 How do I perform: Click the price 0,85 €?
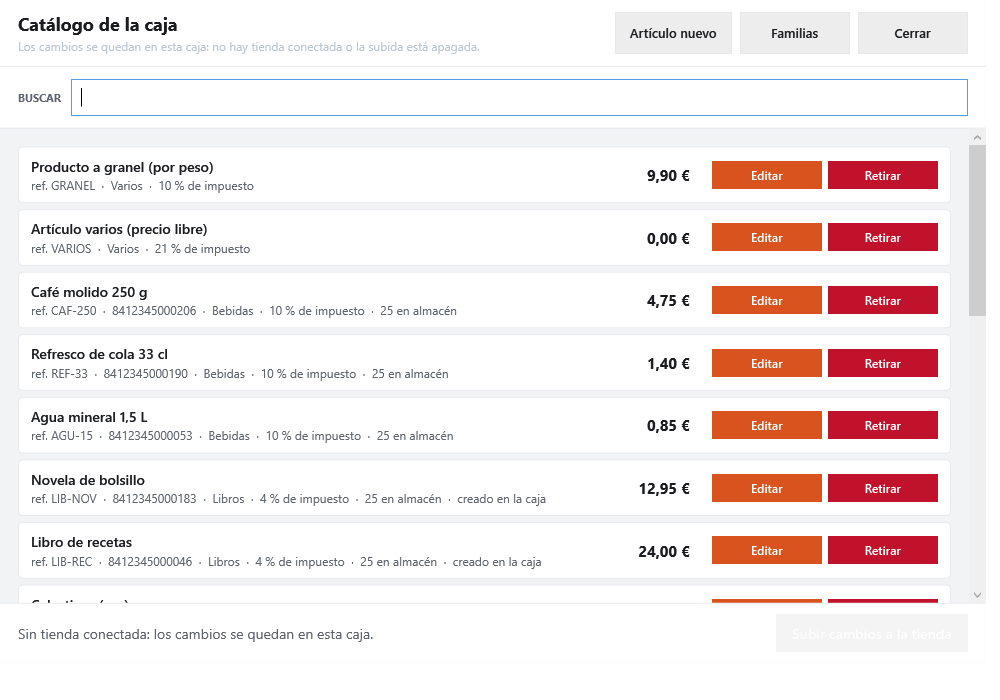[668, 425]
